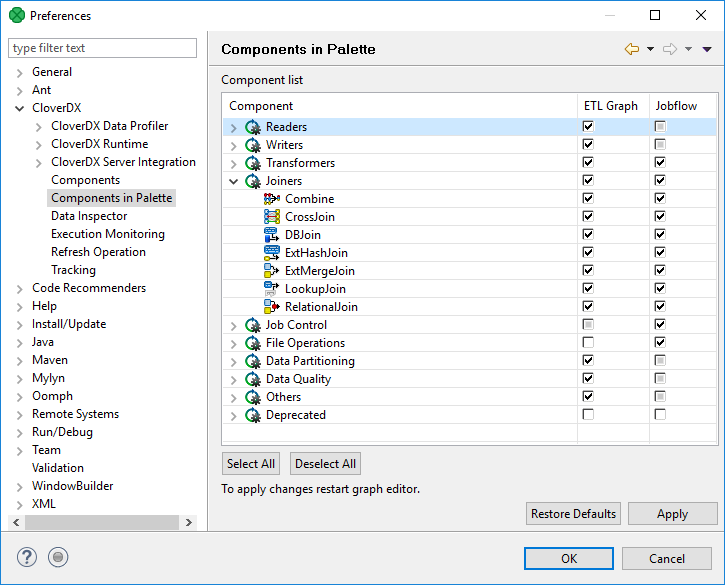Uncheck ETL Graph checkbox for Writers
This screenshot has width=725, height=585.
588,145
